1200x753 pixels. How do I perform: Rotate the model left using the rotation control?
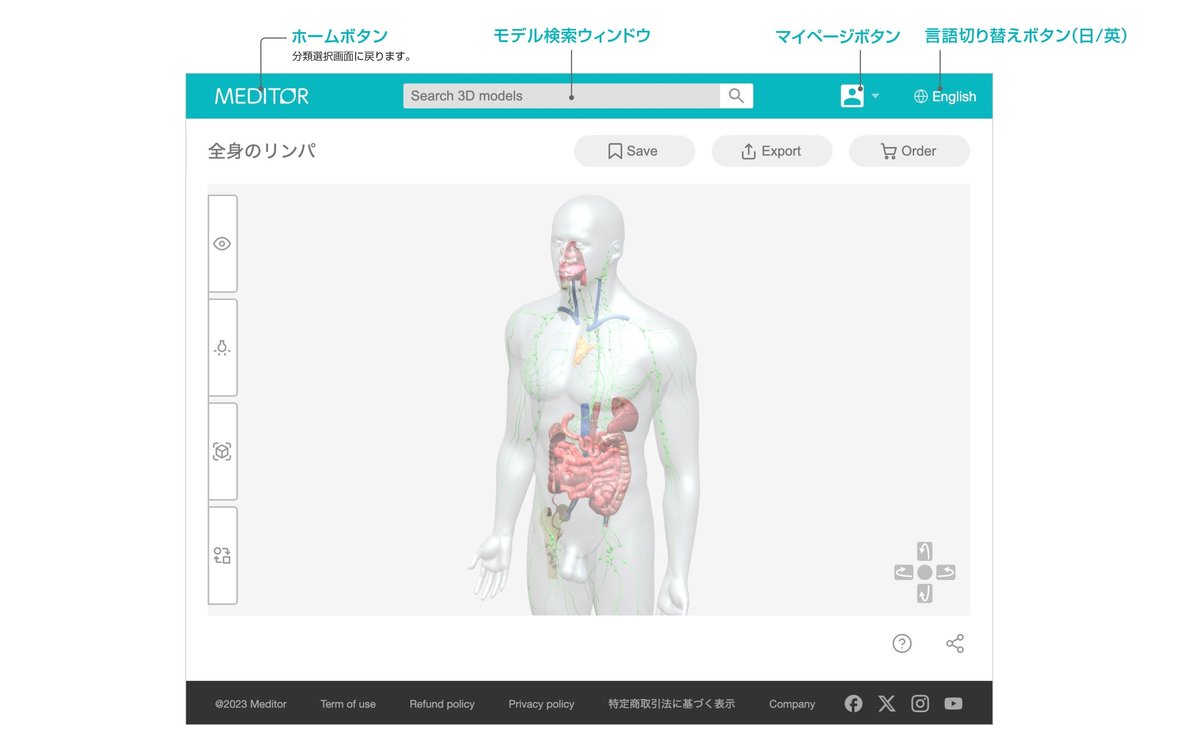click(902, 571)
